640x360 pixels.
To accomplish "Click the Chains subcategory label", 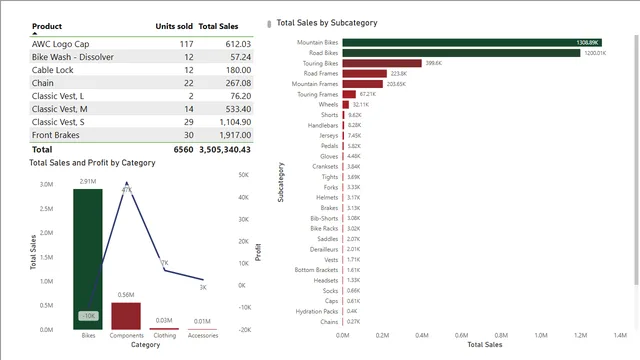I will (329, 322).
